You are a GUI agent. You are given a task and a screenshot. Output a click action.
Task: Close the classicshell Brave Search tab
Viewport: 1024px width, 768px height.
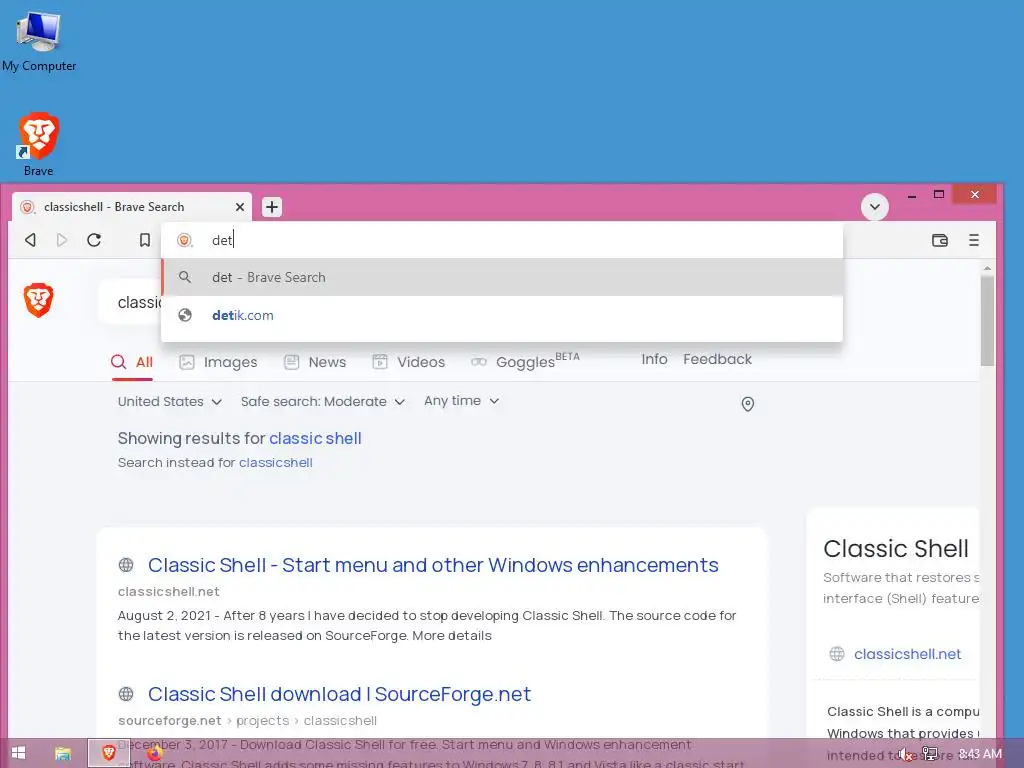pos(240,207)
